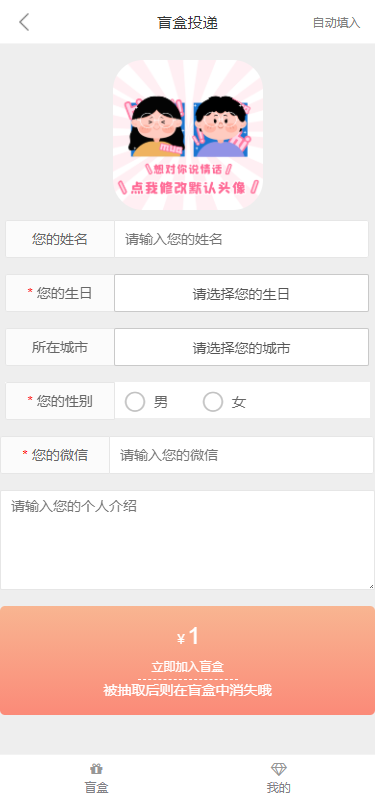Screen dimensions: 375x802
Task: Click the textarea resize handle corner
Action: click(371, 586)
